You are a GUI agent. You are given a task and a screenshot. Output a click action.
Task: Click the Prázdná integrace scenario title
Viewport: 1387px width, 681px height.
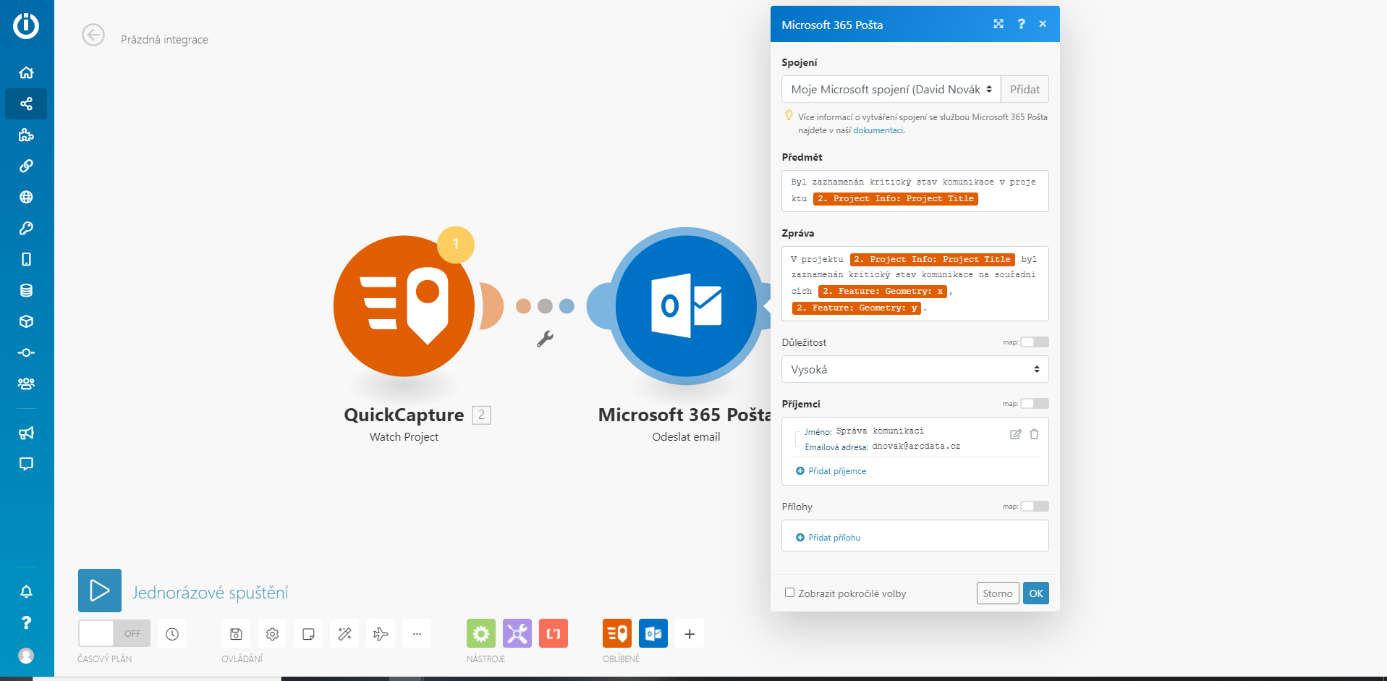pyautogui.click(x=165, y=40)
